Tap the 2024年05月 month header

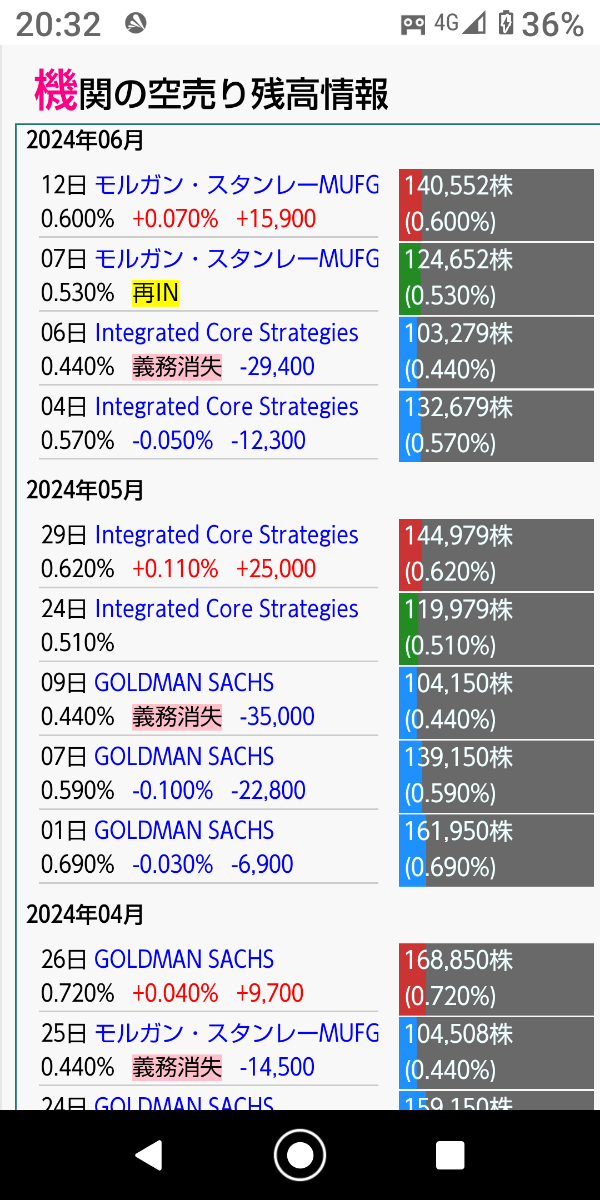(x=86, y=490)
